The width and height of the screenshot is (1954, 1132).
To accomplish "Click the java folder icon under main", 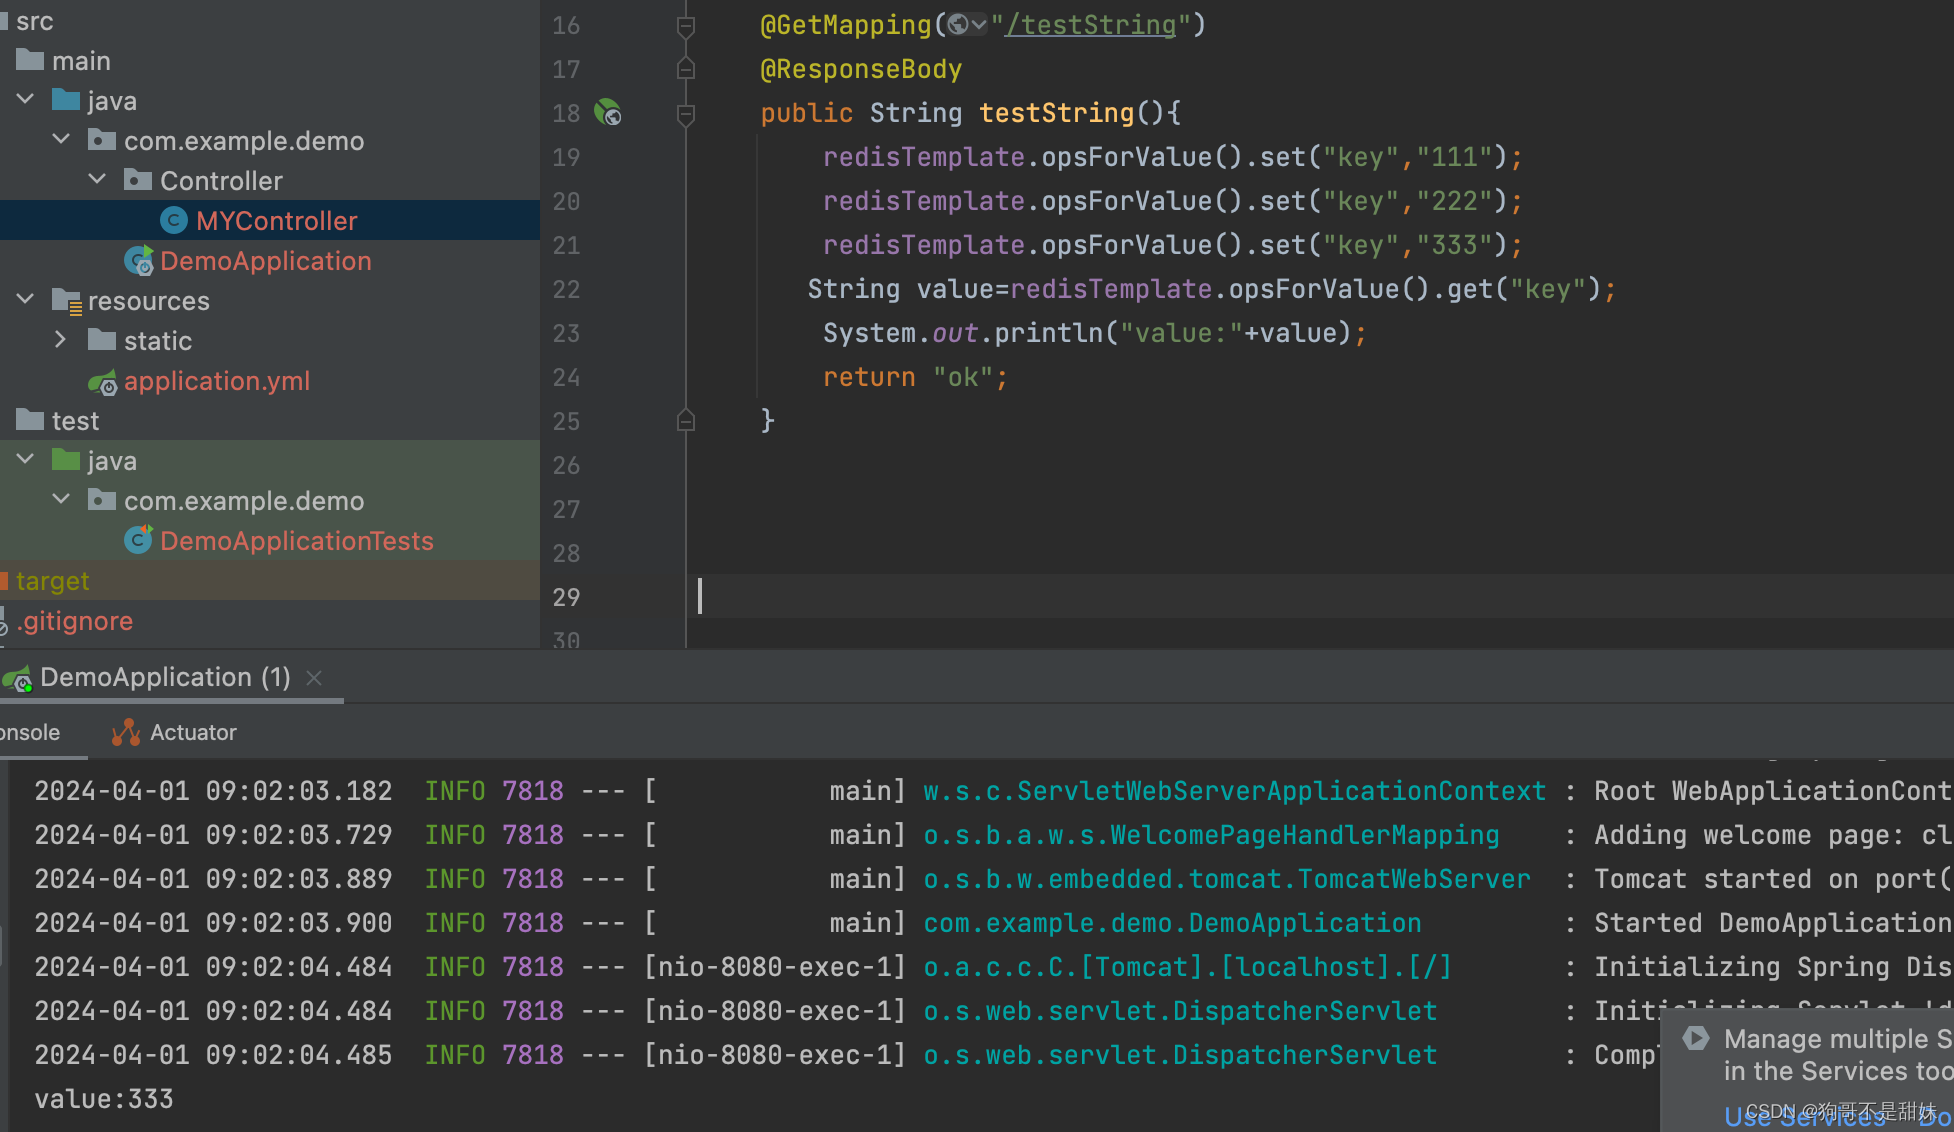I will pos(64,100).
